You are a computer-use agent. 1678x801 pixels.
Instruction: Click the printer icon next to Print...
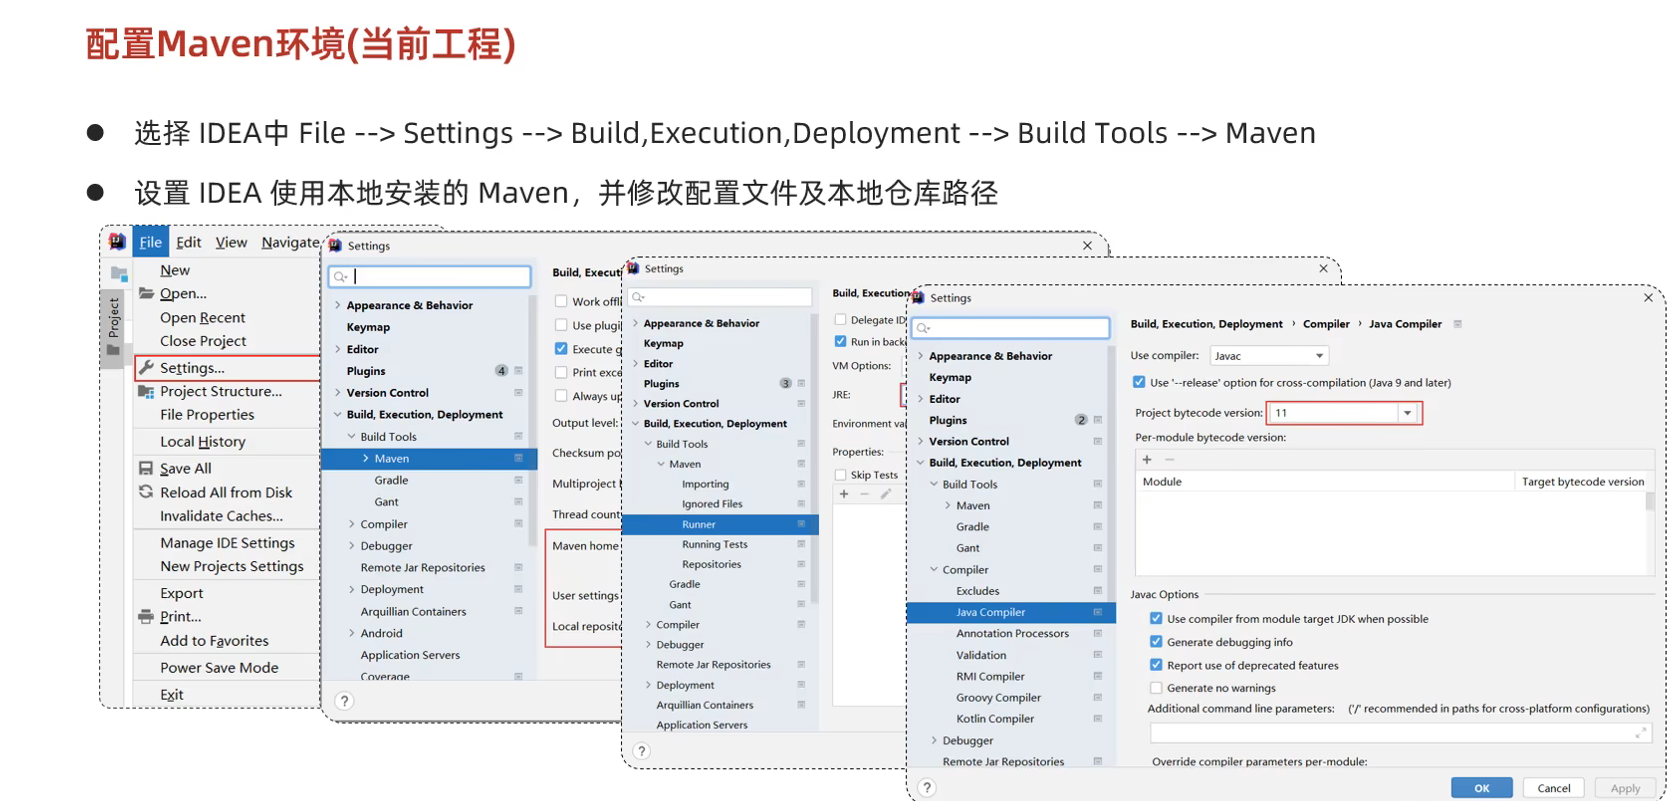[x=147, y=617]
